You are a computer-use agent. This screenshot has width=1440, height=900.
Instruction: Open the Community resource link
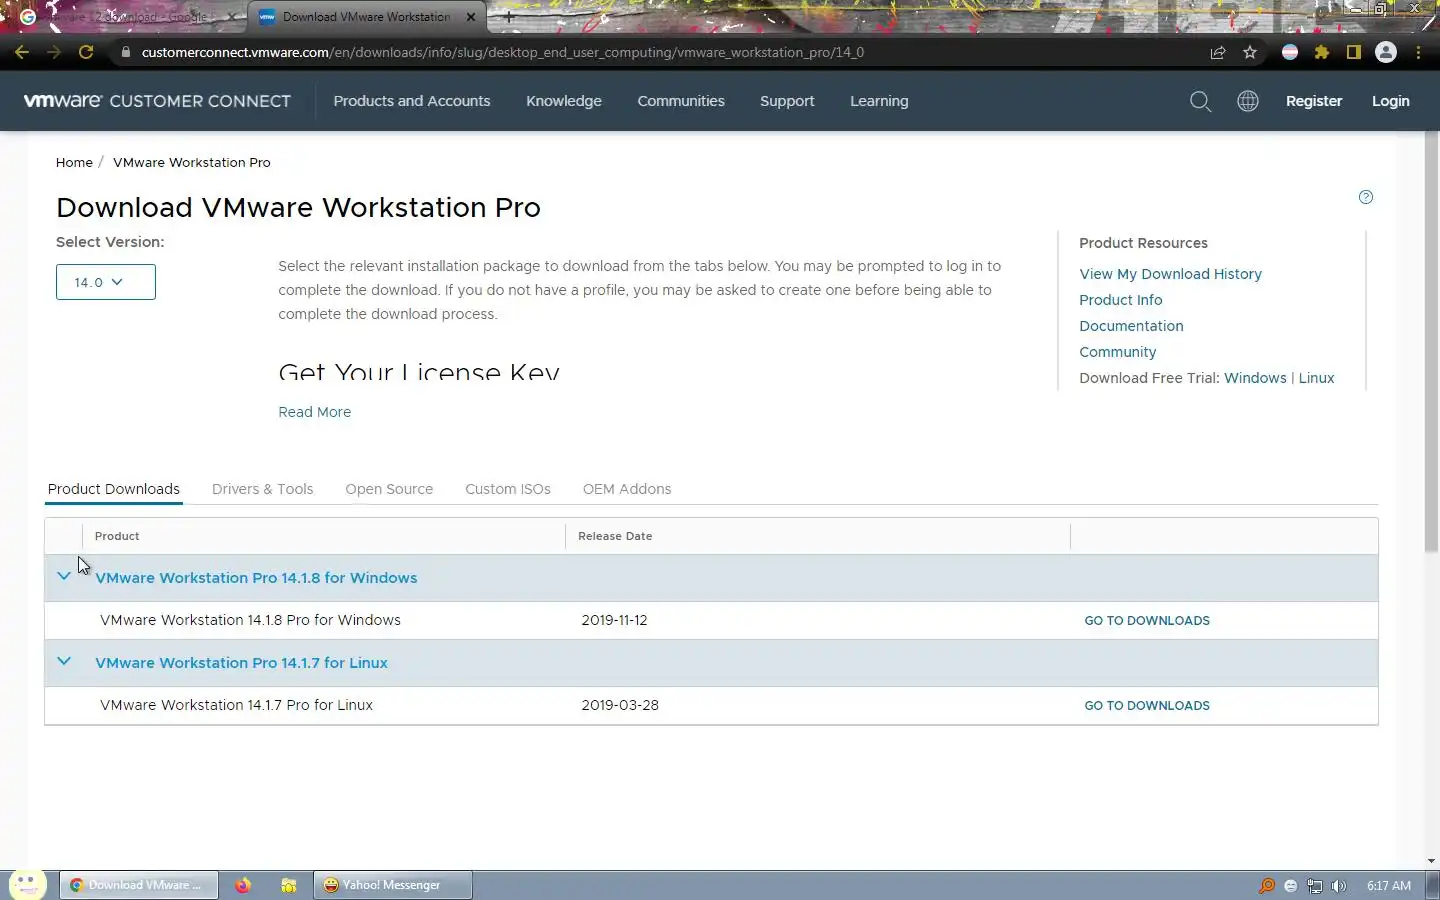click(x=1118, y=352)
